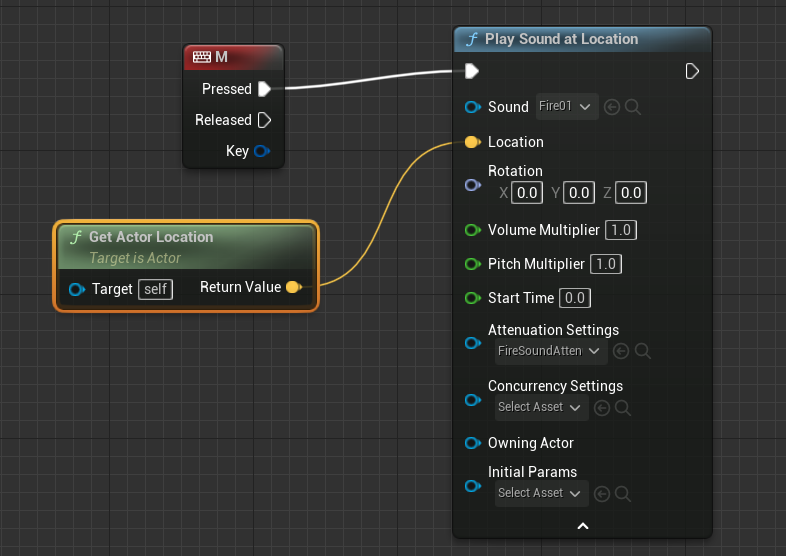Click the Start Time value field
786x556 pixels.
pyautogui.click(x=574, y=298)
